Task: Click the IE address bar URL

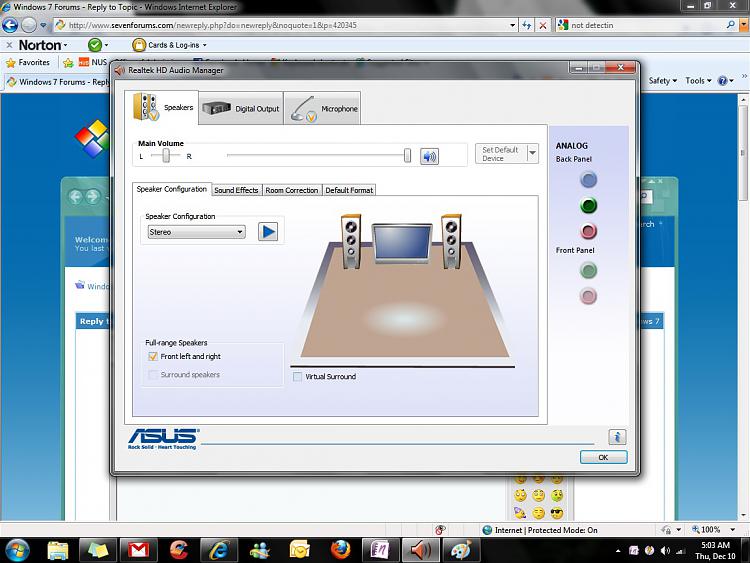Action: tap(213, 25)
